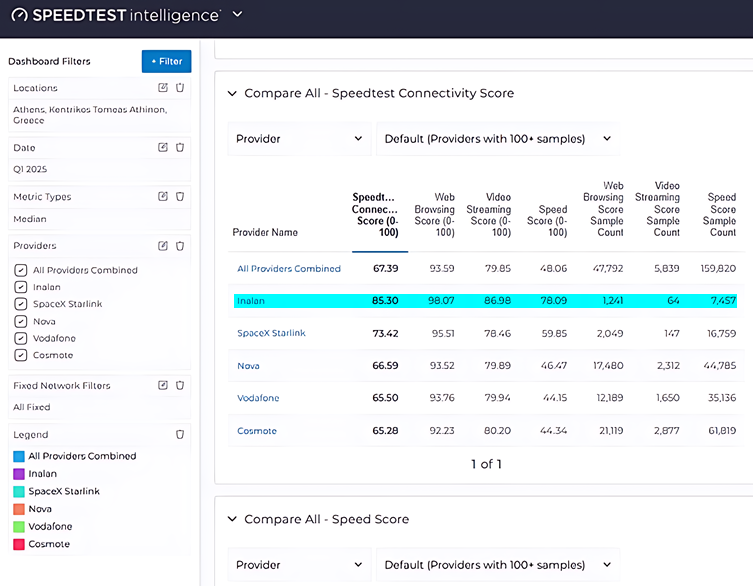Delete the Providers filter
The width and height of the screenshot is (753, 586).
click(x=180, y=245)
